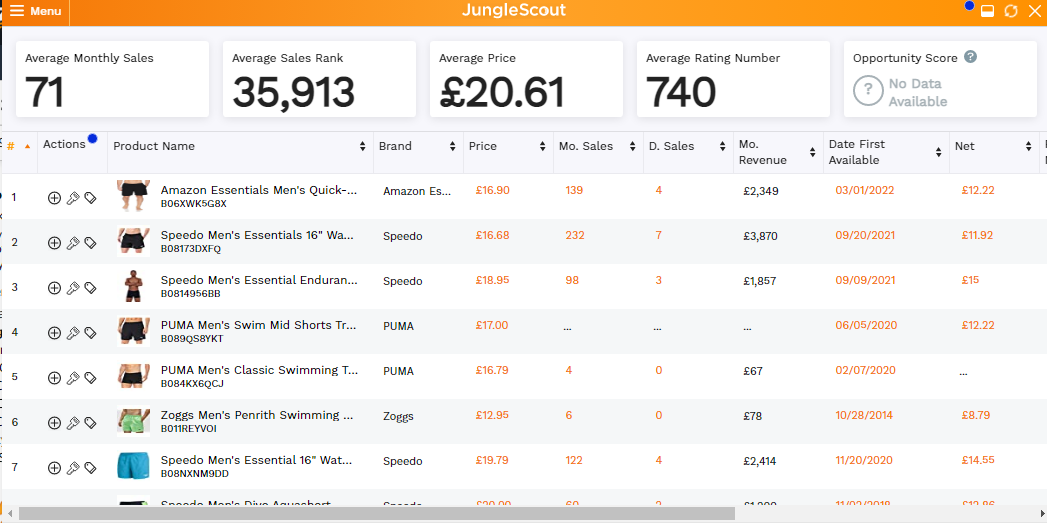Click tag icon for Amazon Essentials row

point(90,198)
